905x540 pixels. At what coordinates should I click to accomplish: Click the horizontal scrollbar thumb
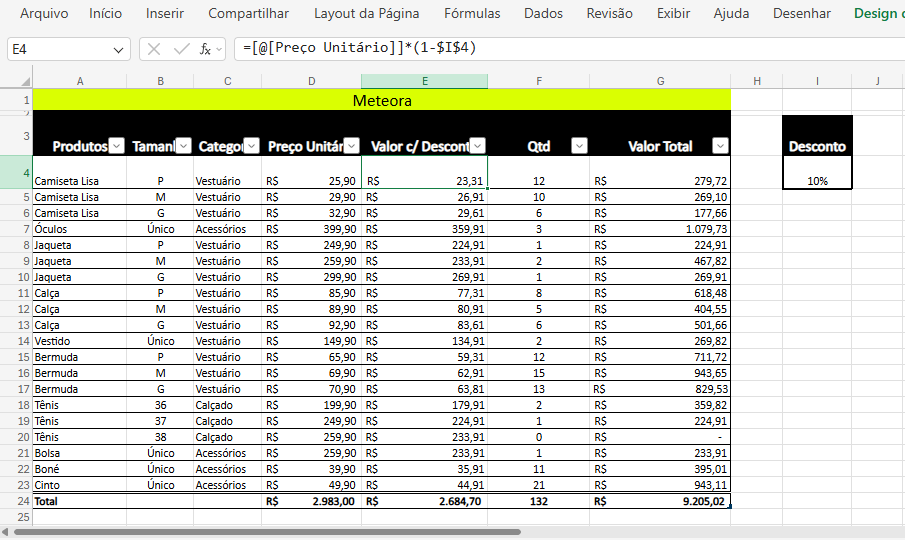(267, 532)
